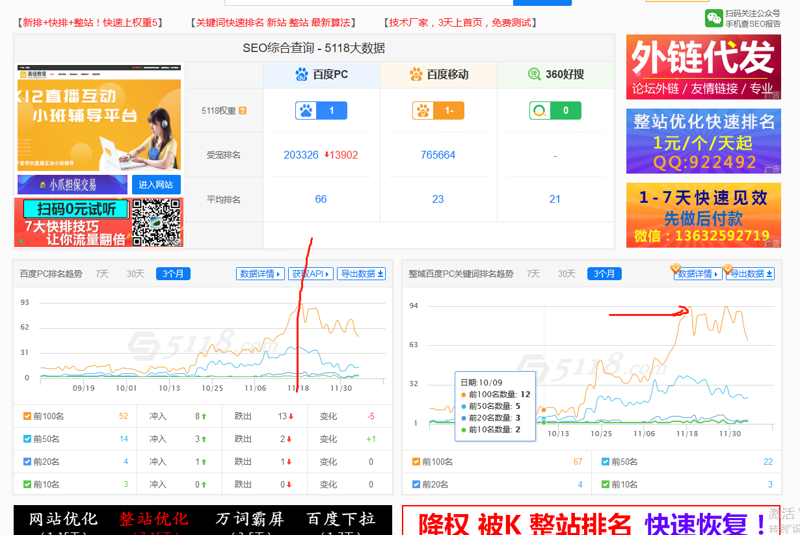Click 获取API button
Screen dimensions: 800x535
point(311,274)
